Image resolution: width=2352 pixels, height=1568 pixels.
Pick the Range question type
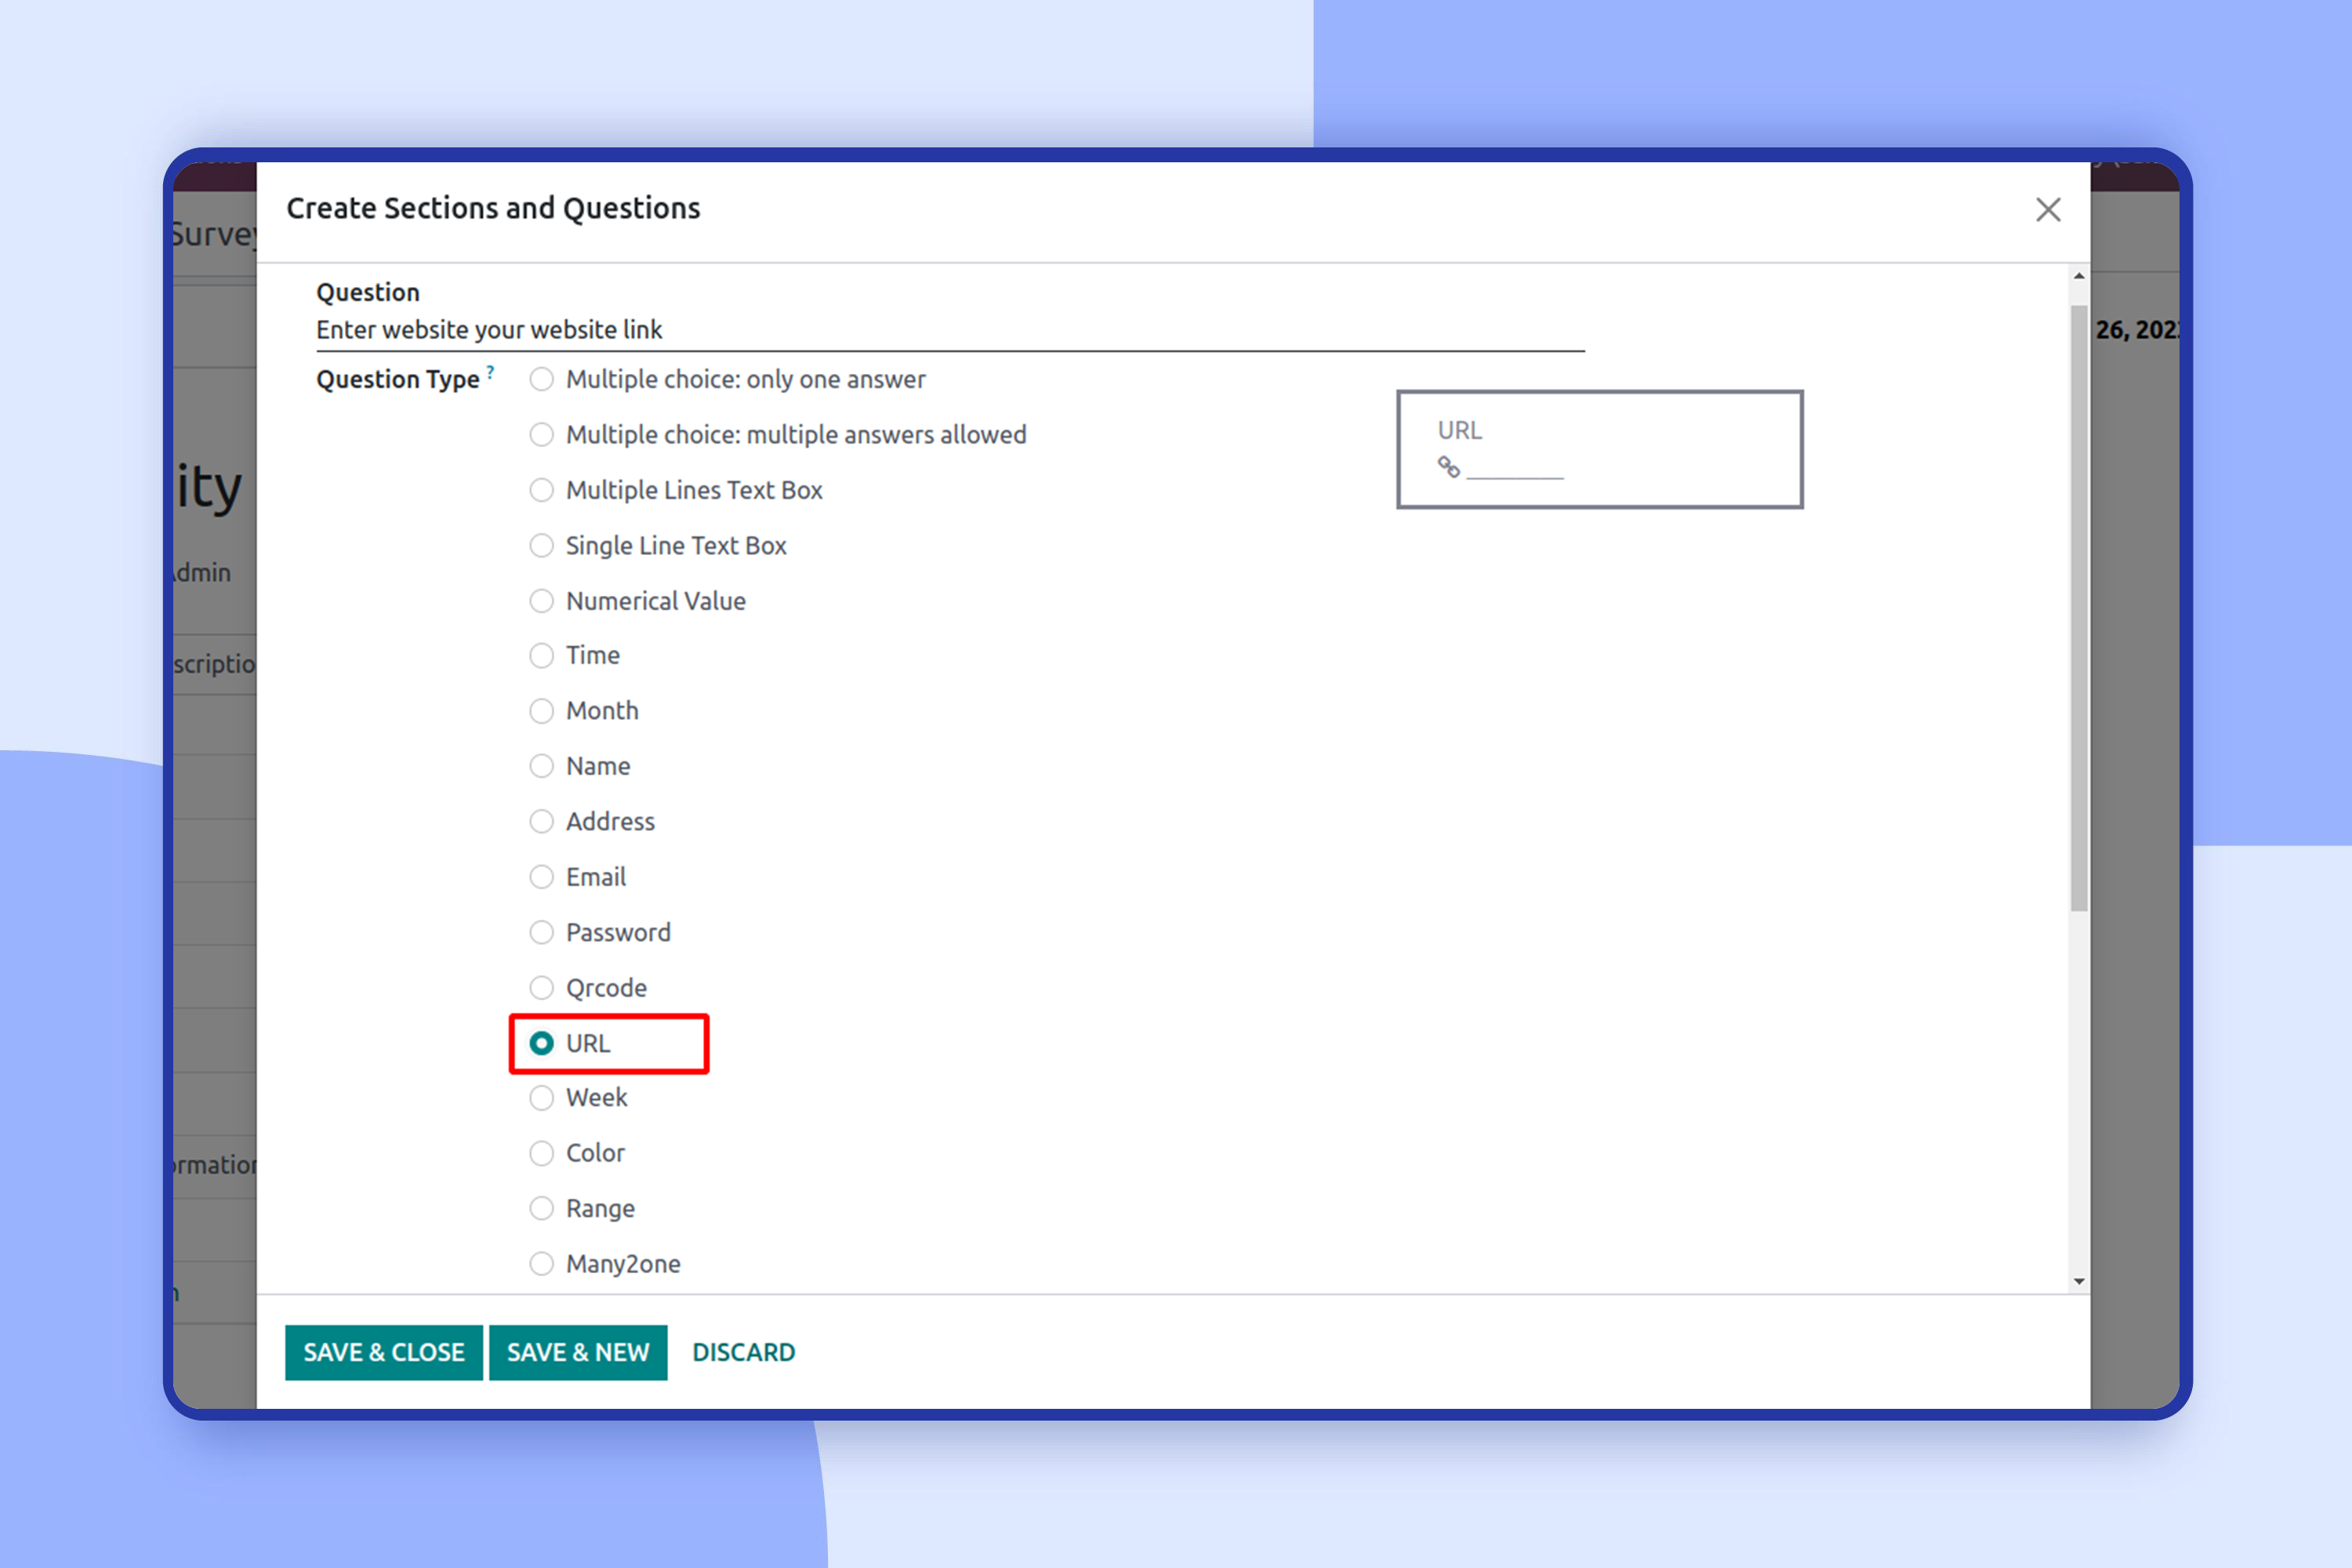[x=541, y=1208]
